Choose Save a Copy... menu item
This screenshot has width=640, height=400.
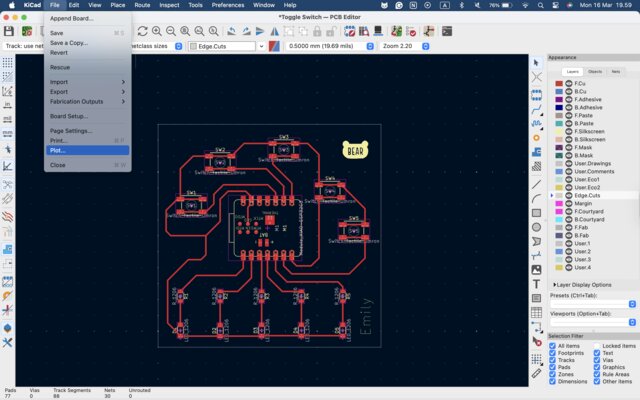(x=87, y=43)
